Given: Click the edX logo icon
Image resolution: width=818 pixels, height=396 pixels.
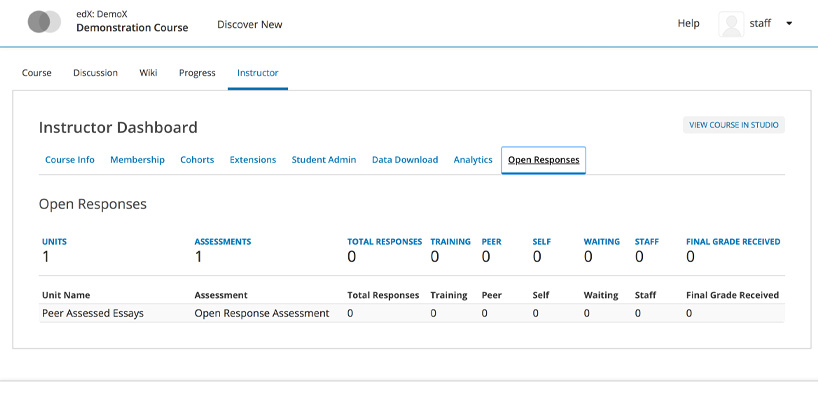Looking at the screenshot, I should click(x=44, y=22).
